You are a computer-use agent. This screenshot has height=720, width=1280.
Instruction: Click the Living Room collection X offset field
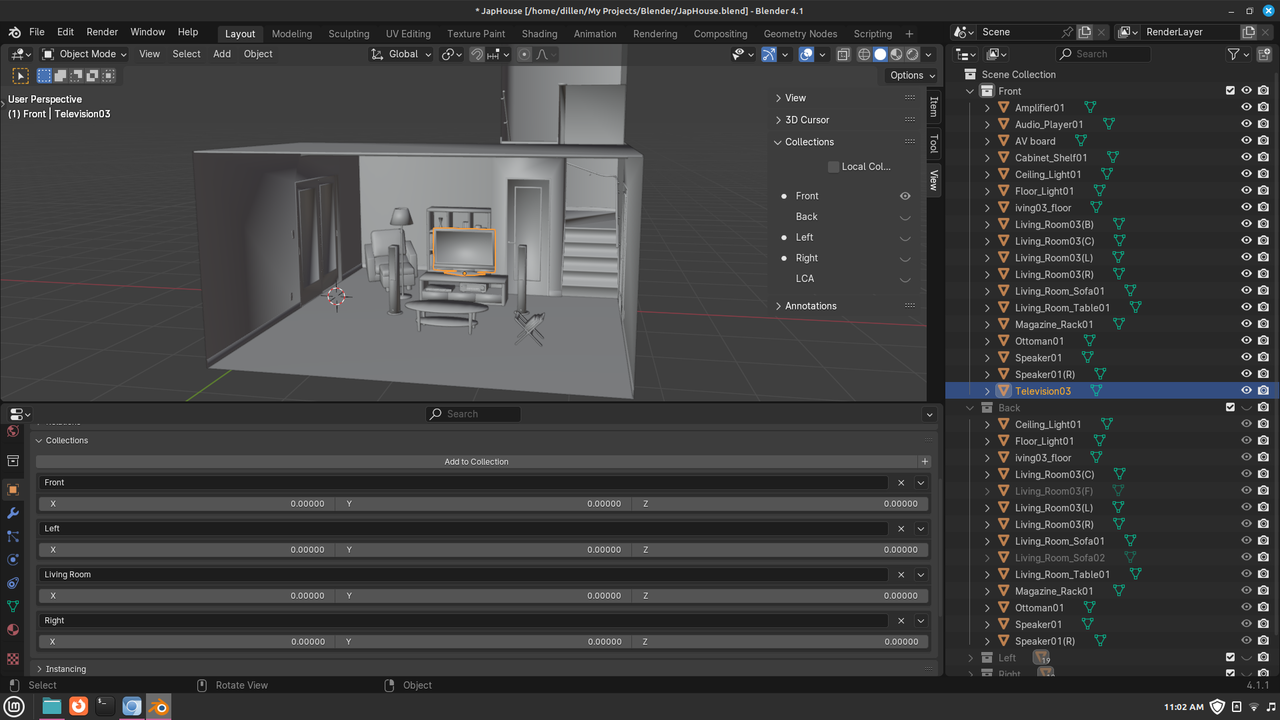point(186,596)
